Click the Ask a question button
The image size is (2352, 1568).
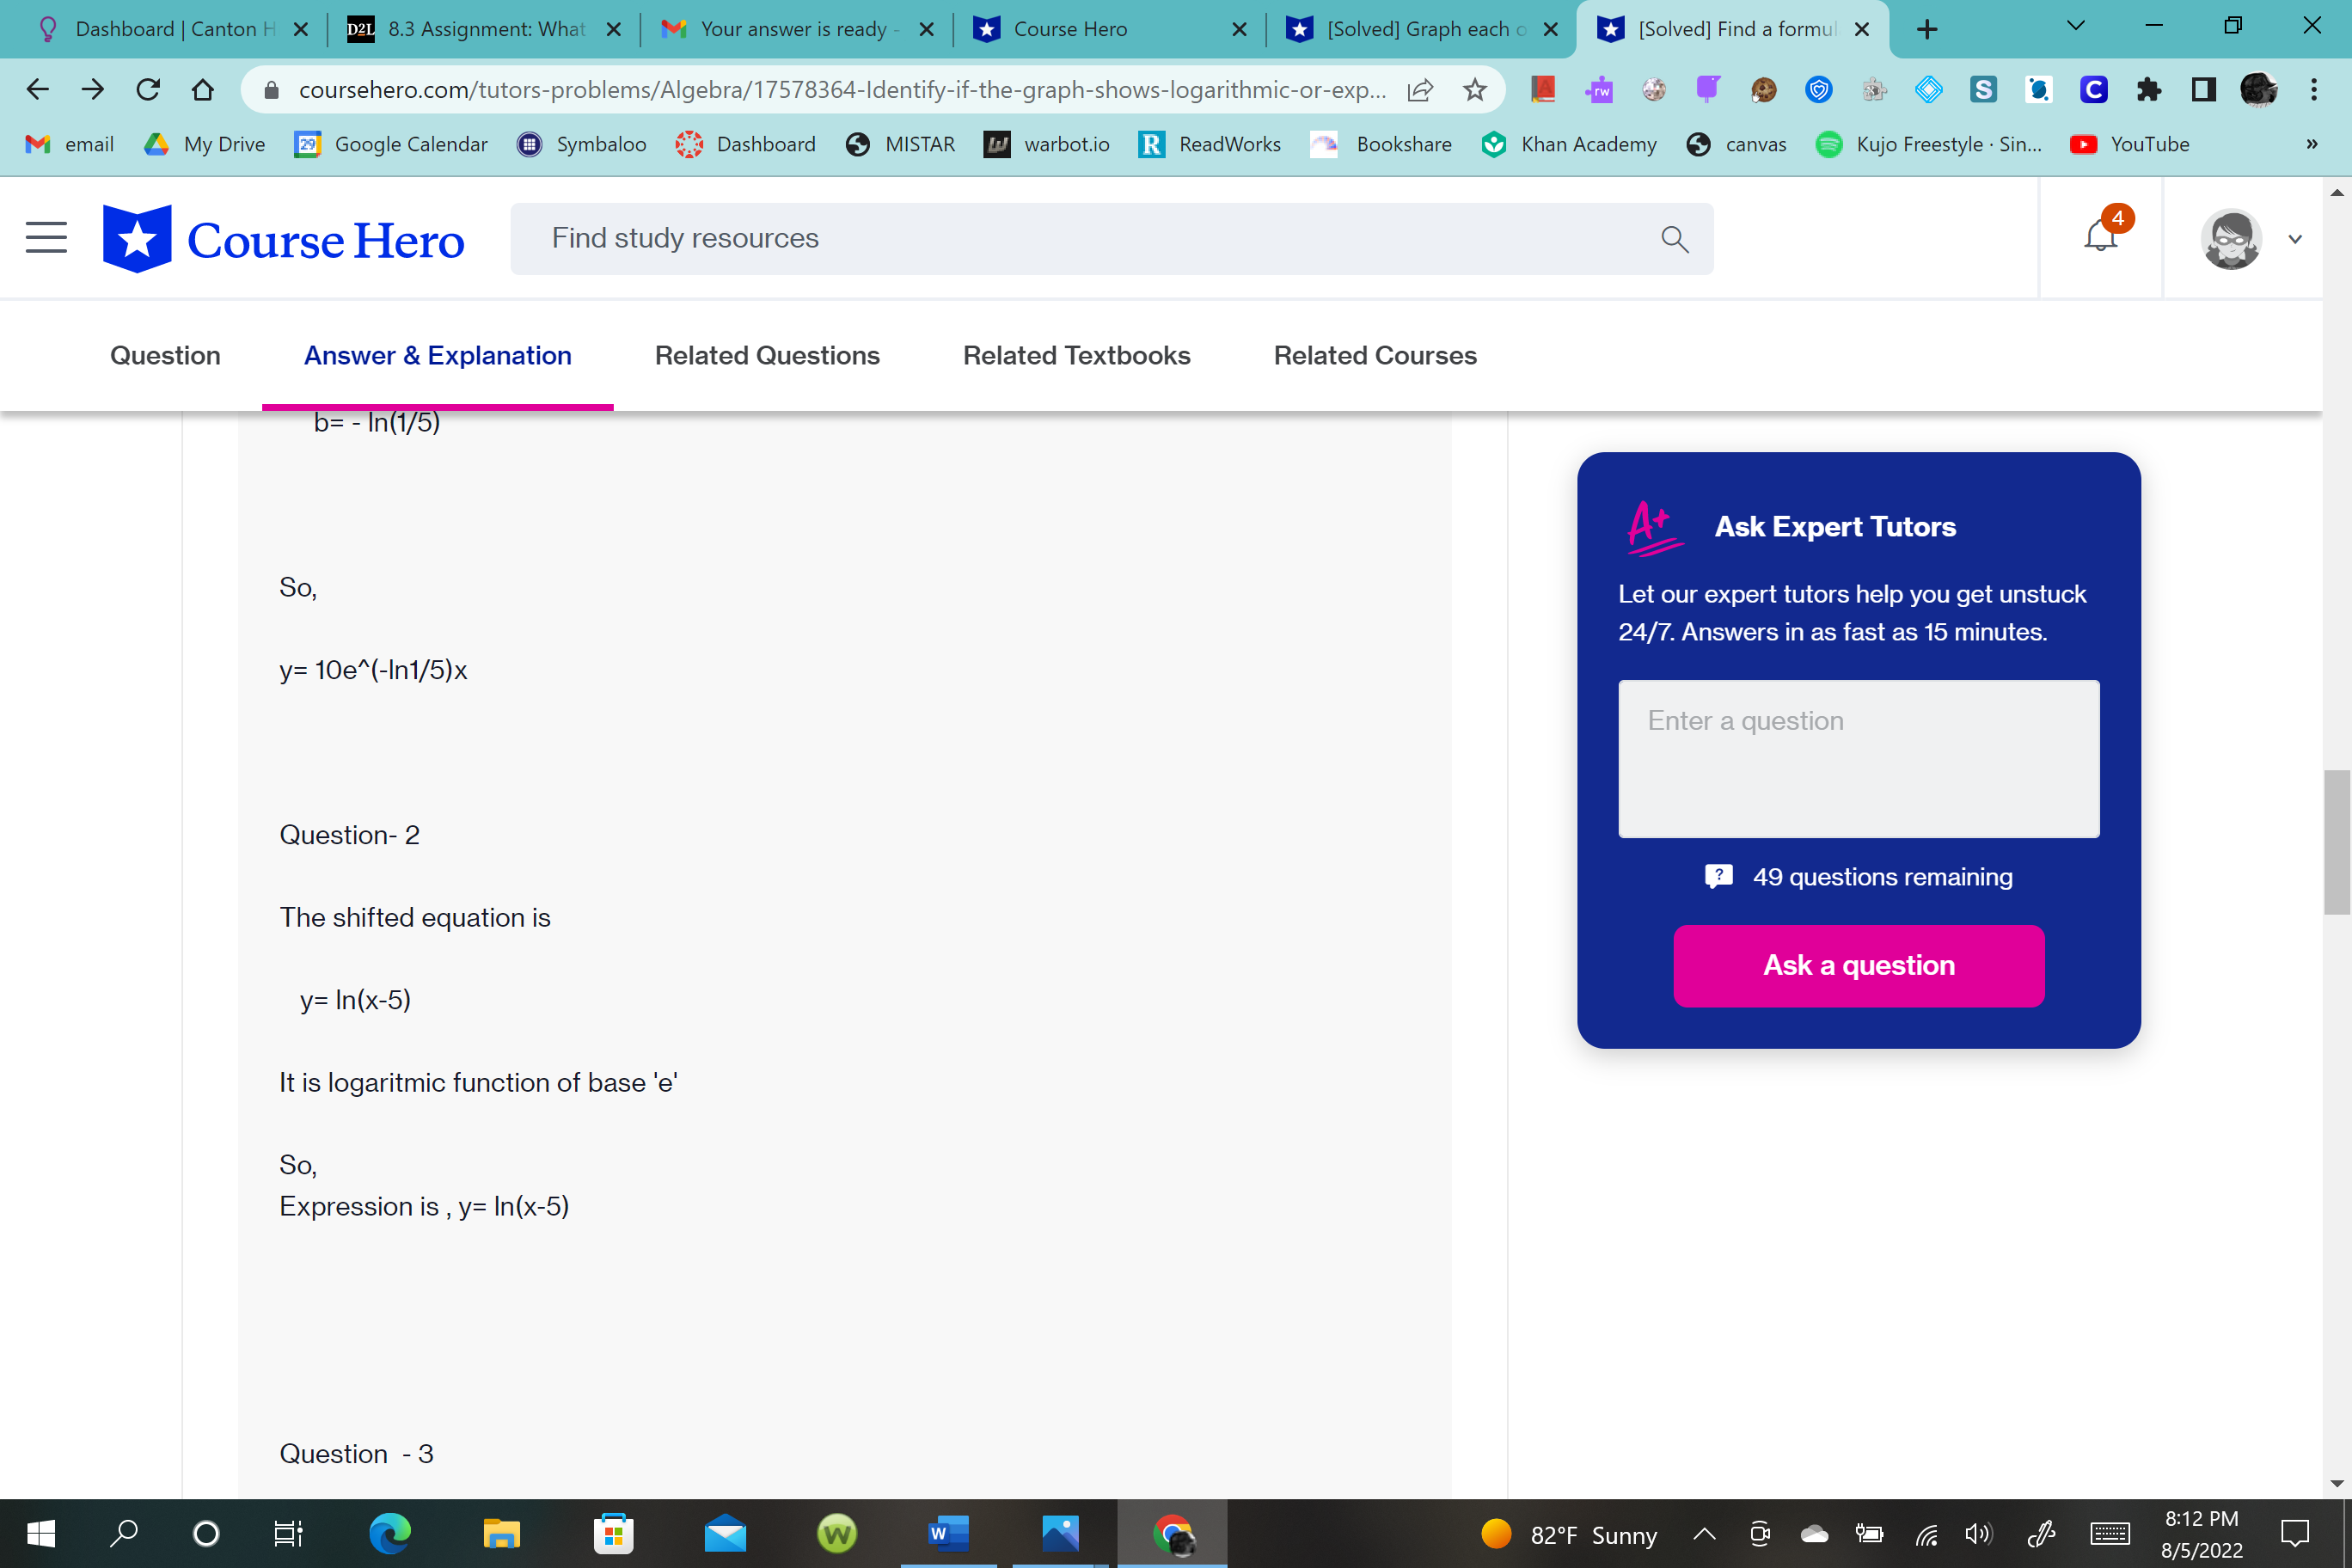(1858, 965)
